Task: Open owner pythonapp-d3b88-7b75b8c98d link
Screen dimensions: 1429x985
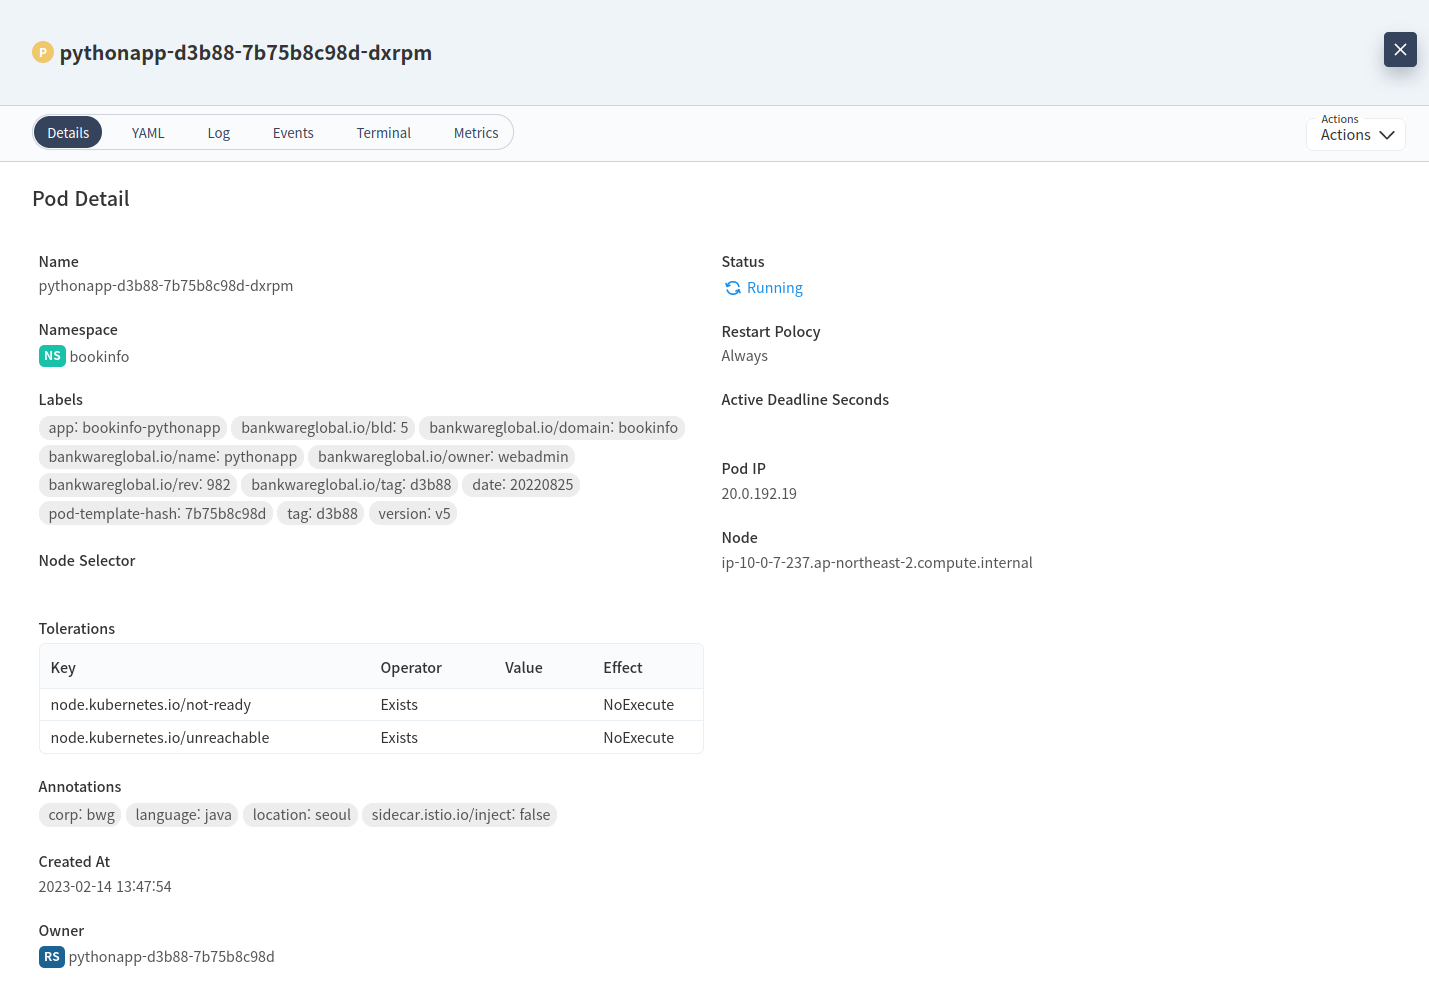Action: (x=171, y=957)
